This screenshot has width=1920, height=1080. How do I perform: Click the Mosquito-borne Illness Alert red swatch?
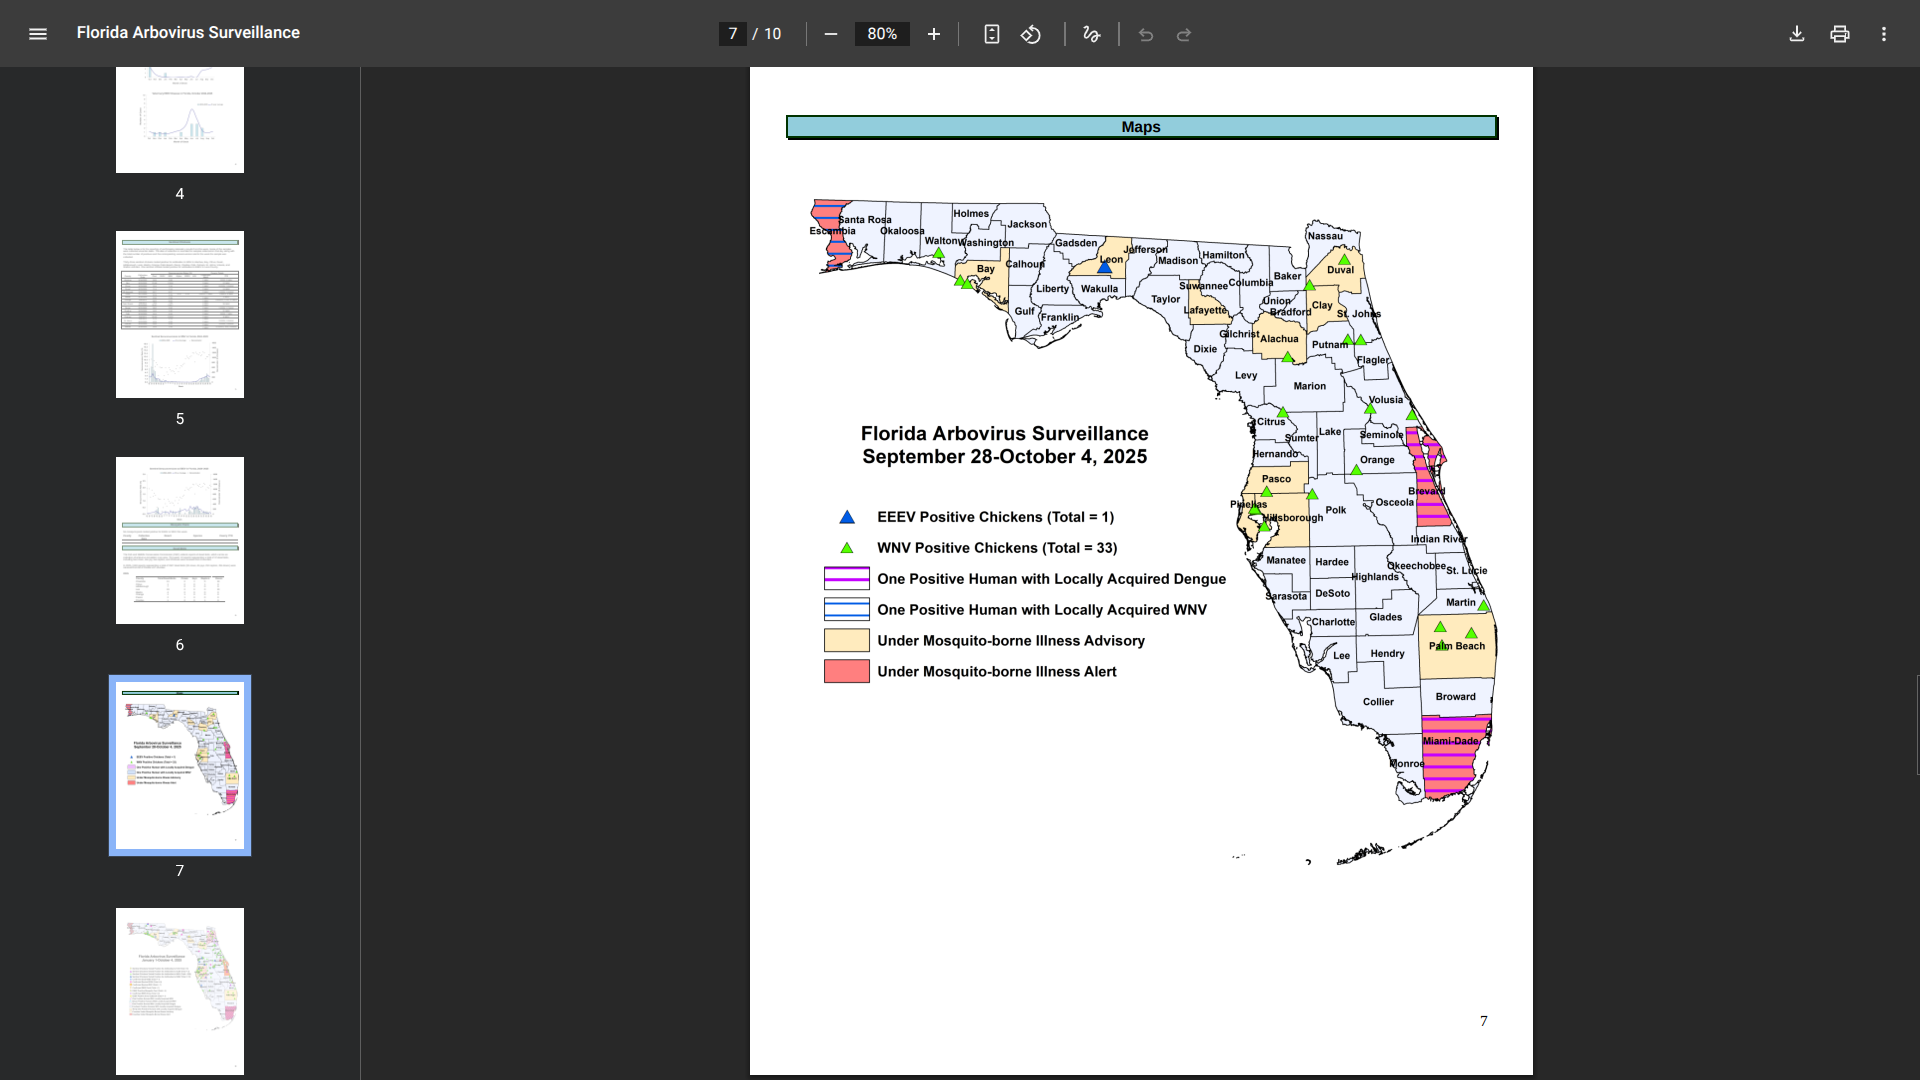[x=846, y=671]
